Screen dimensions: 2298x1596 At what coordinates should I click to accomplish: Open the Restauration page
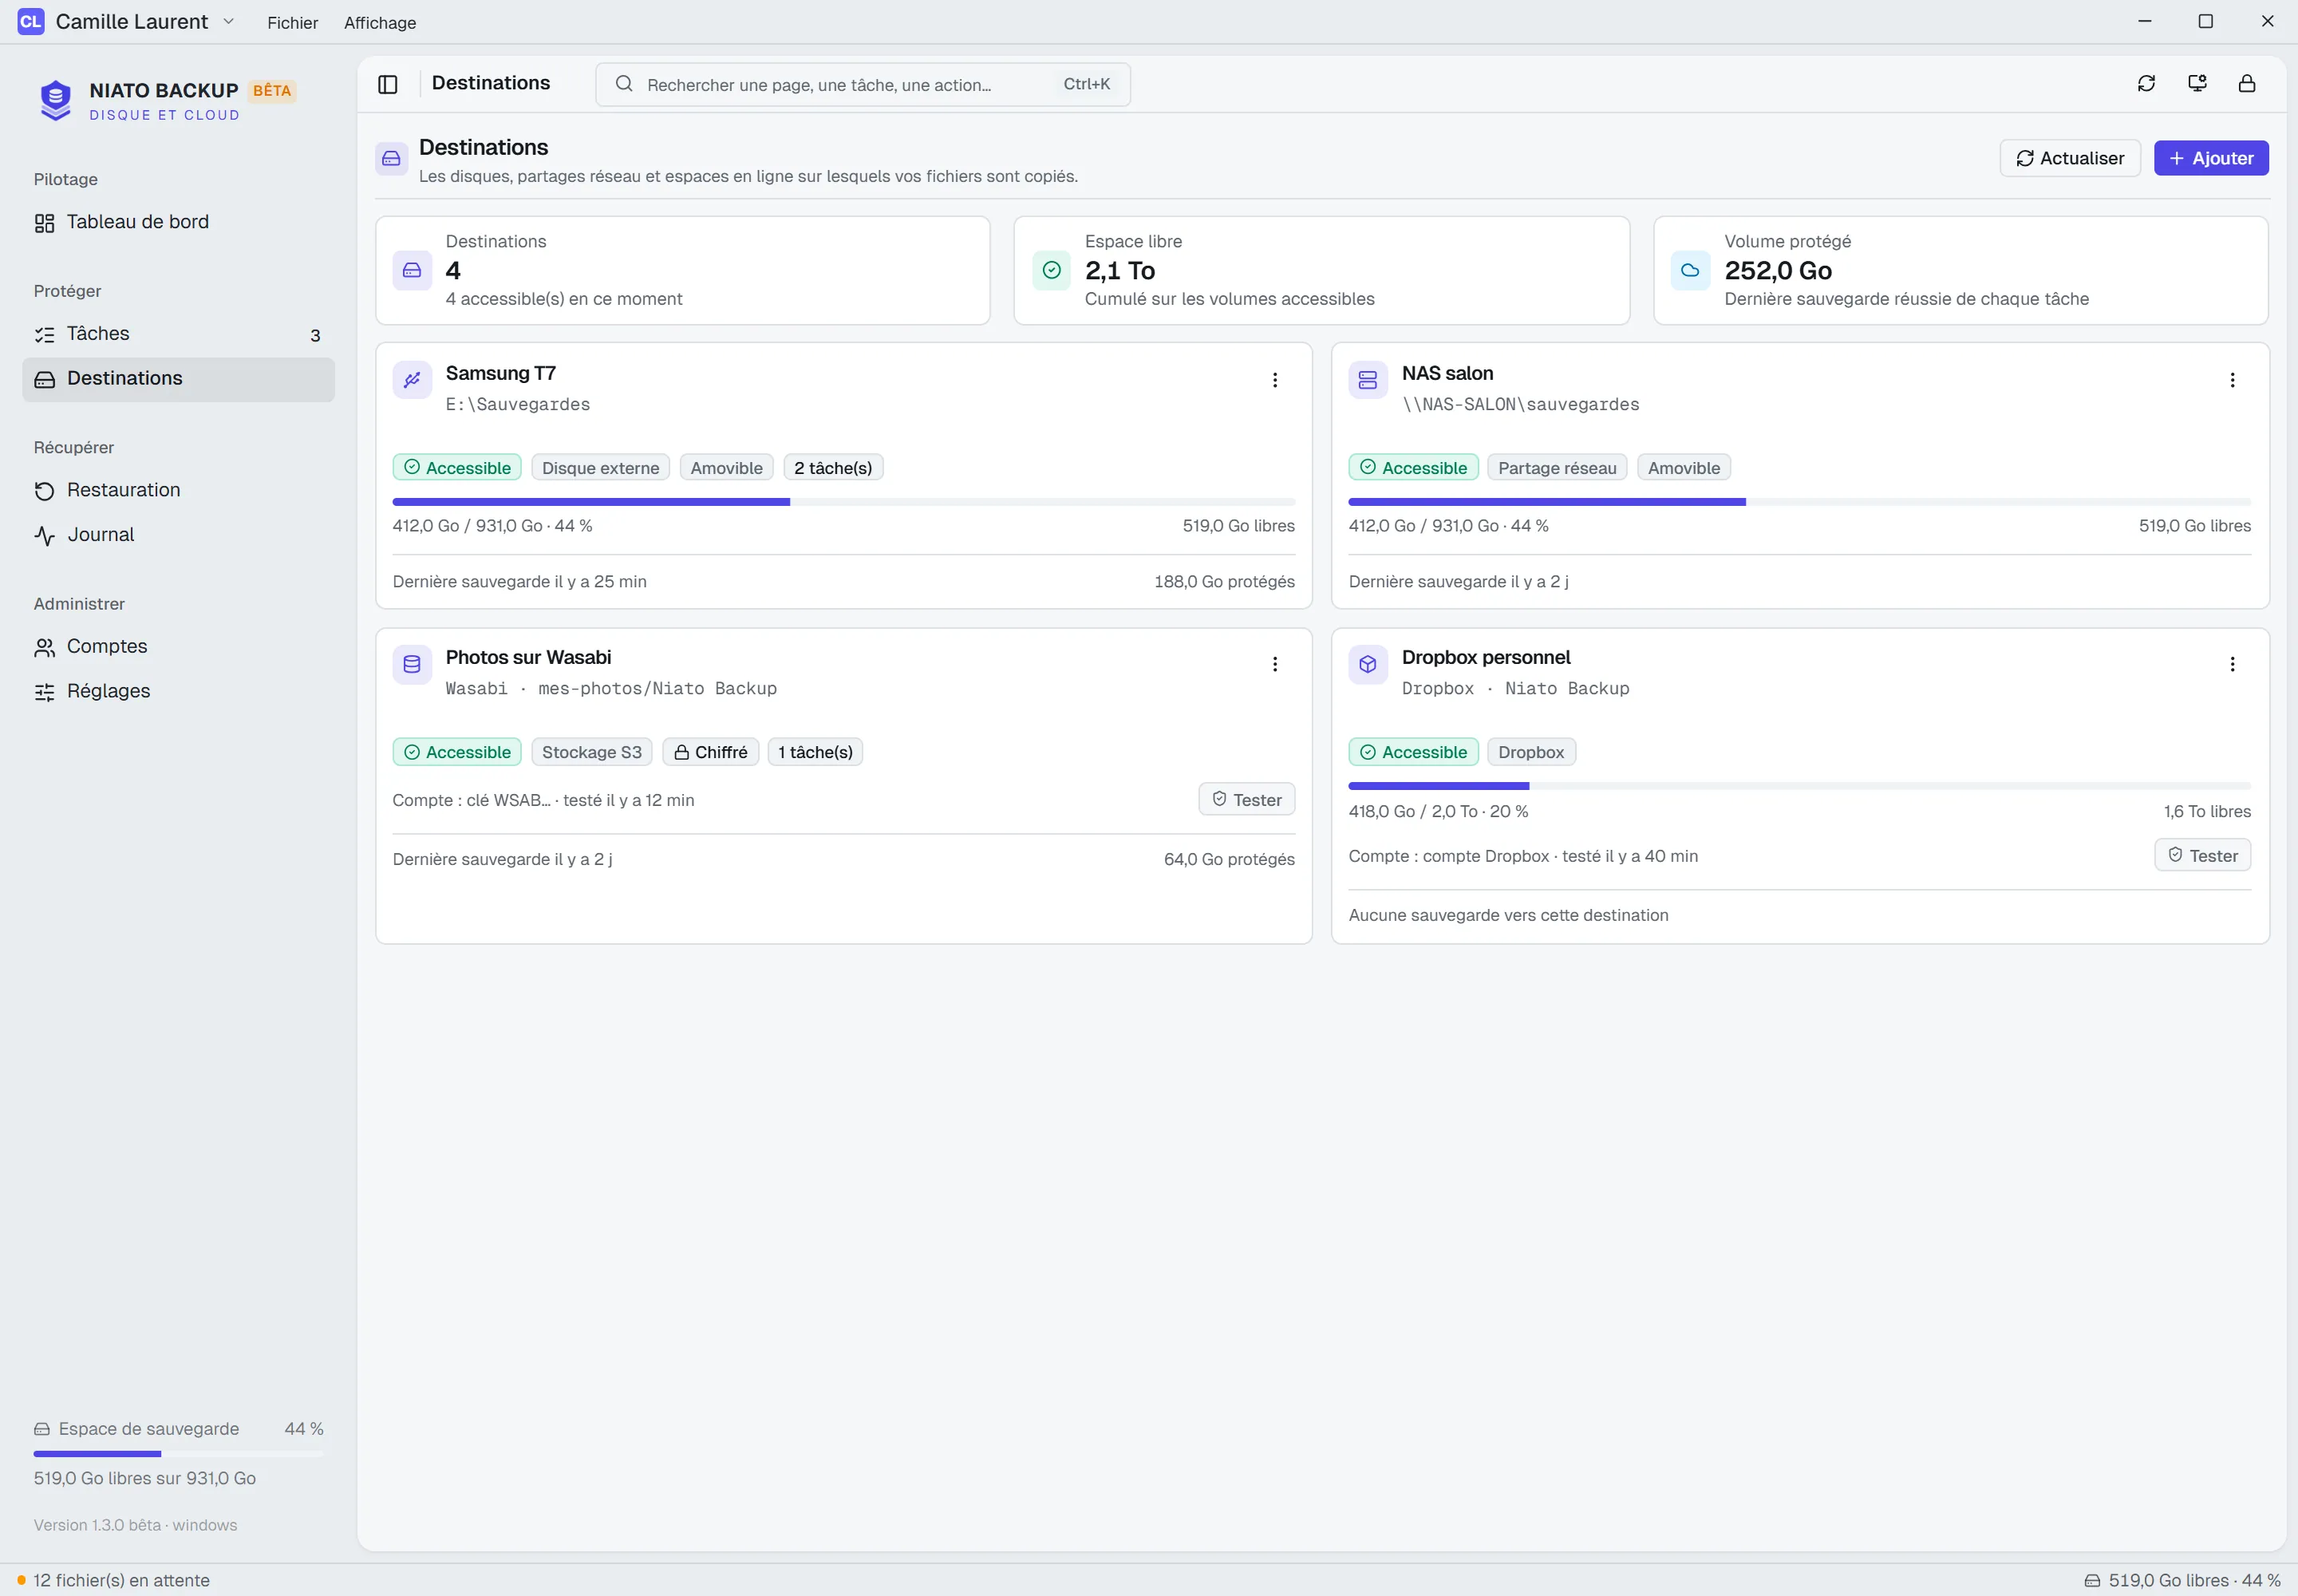178,490
